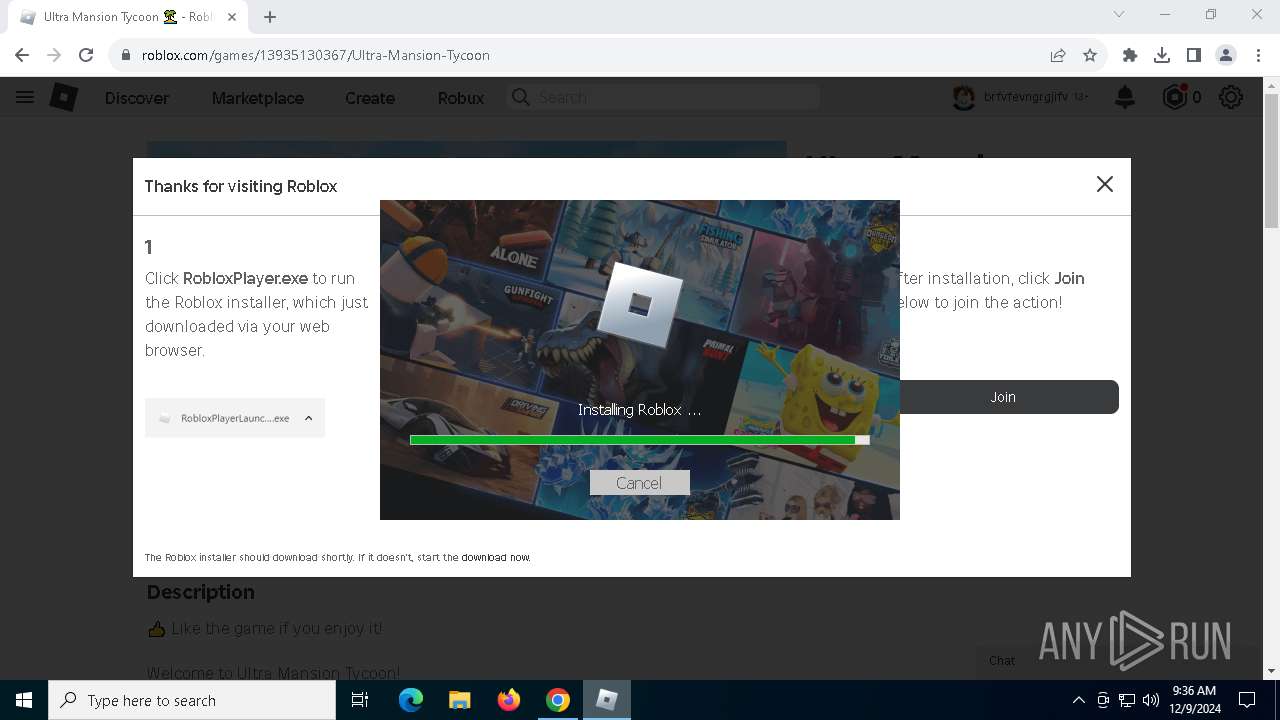Viewport: 1280px width, 720px height.
Task: Click the Roblox logo icon
Action: pos(64,97)
